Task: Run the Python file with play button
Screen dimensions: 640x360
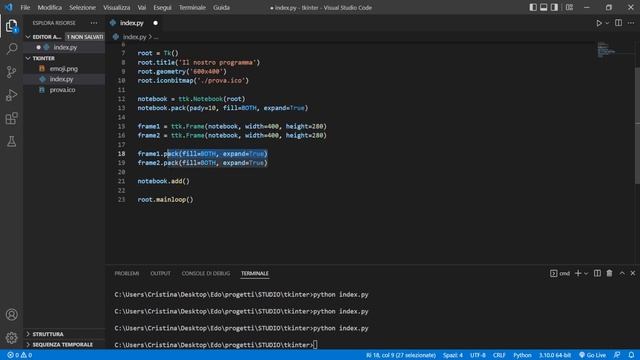Action: (x=599, y=23)
